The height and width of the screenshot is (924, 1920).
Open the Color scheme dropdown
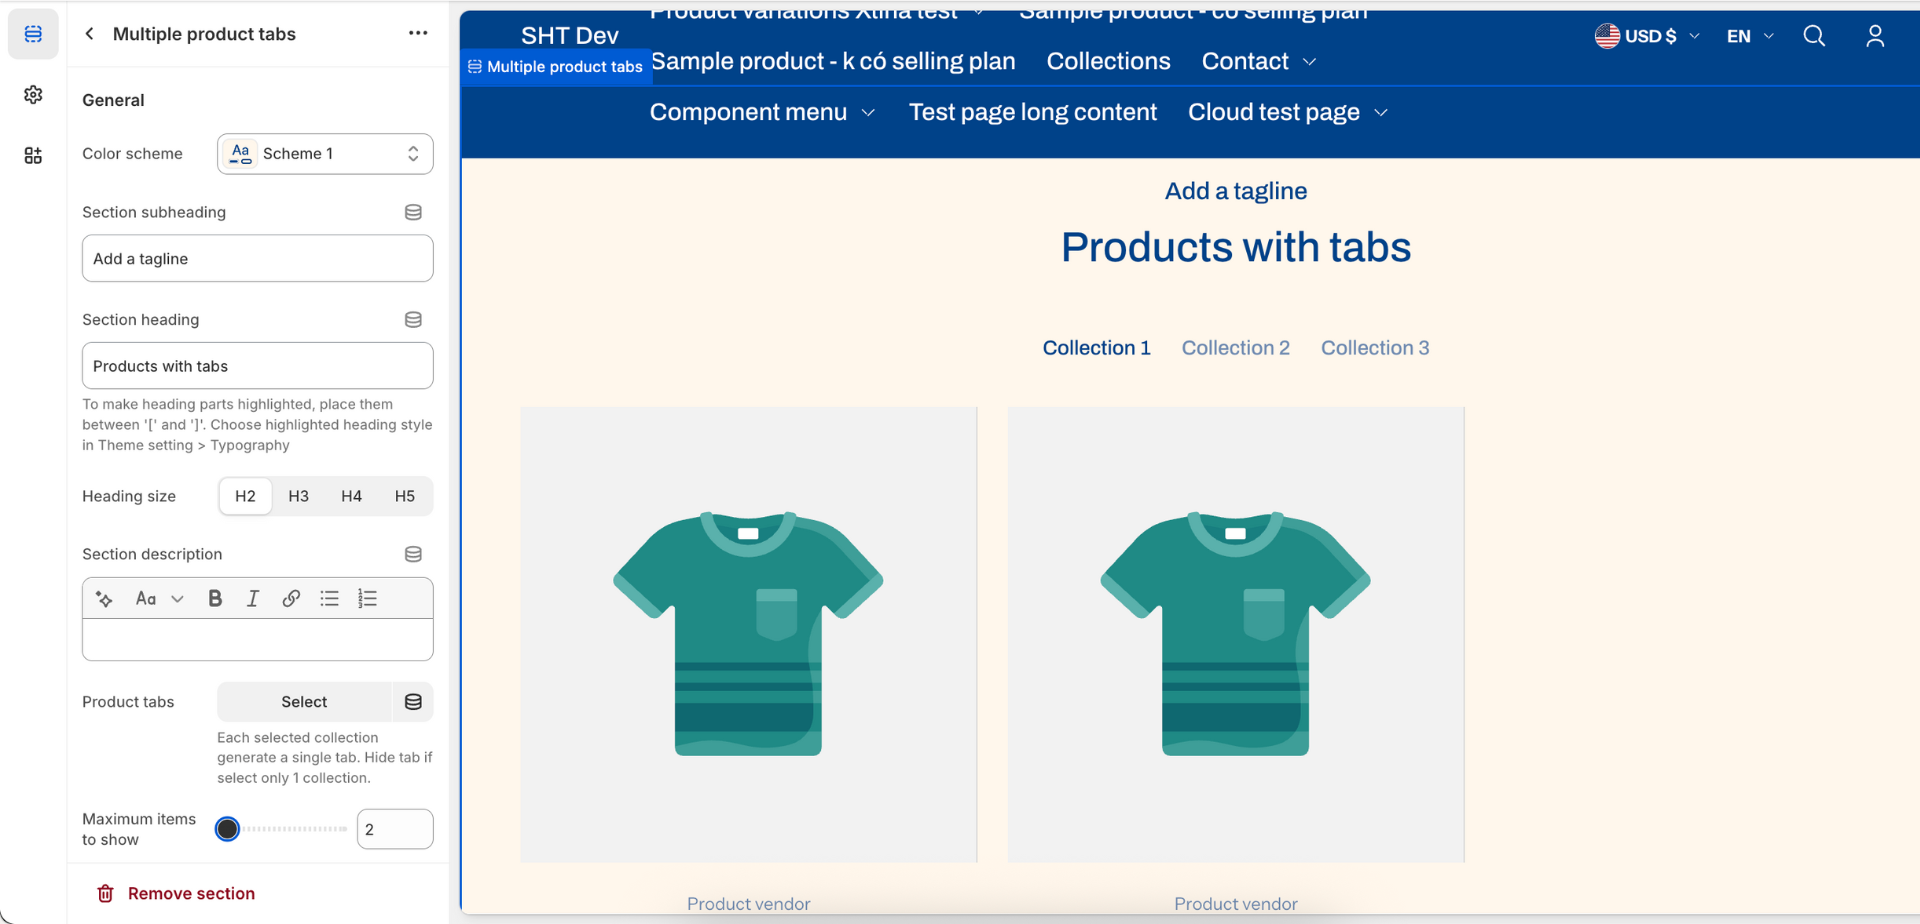325,154
